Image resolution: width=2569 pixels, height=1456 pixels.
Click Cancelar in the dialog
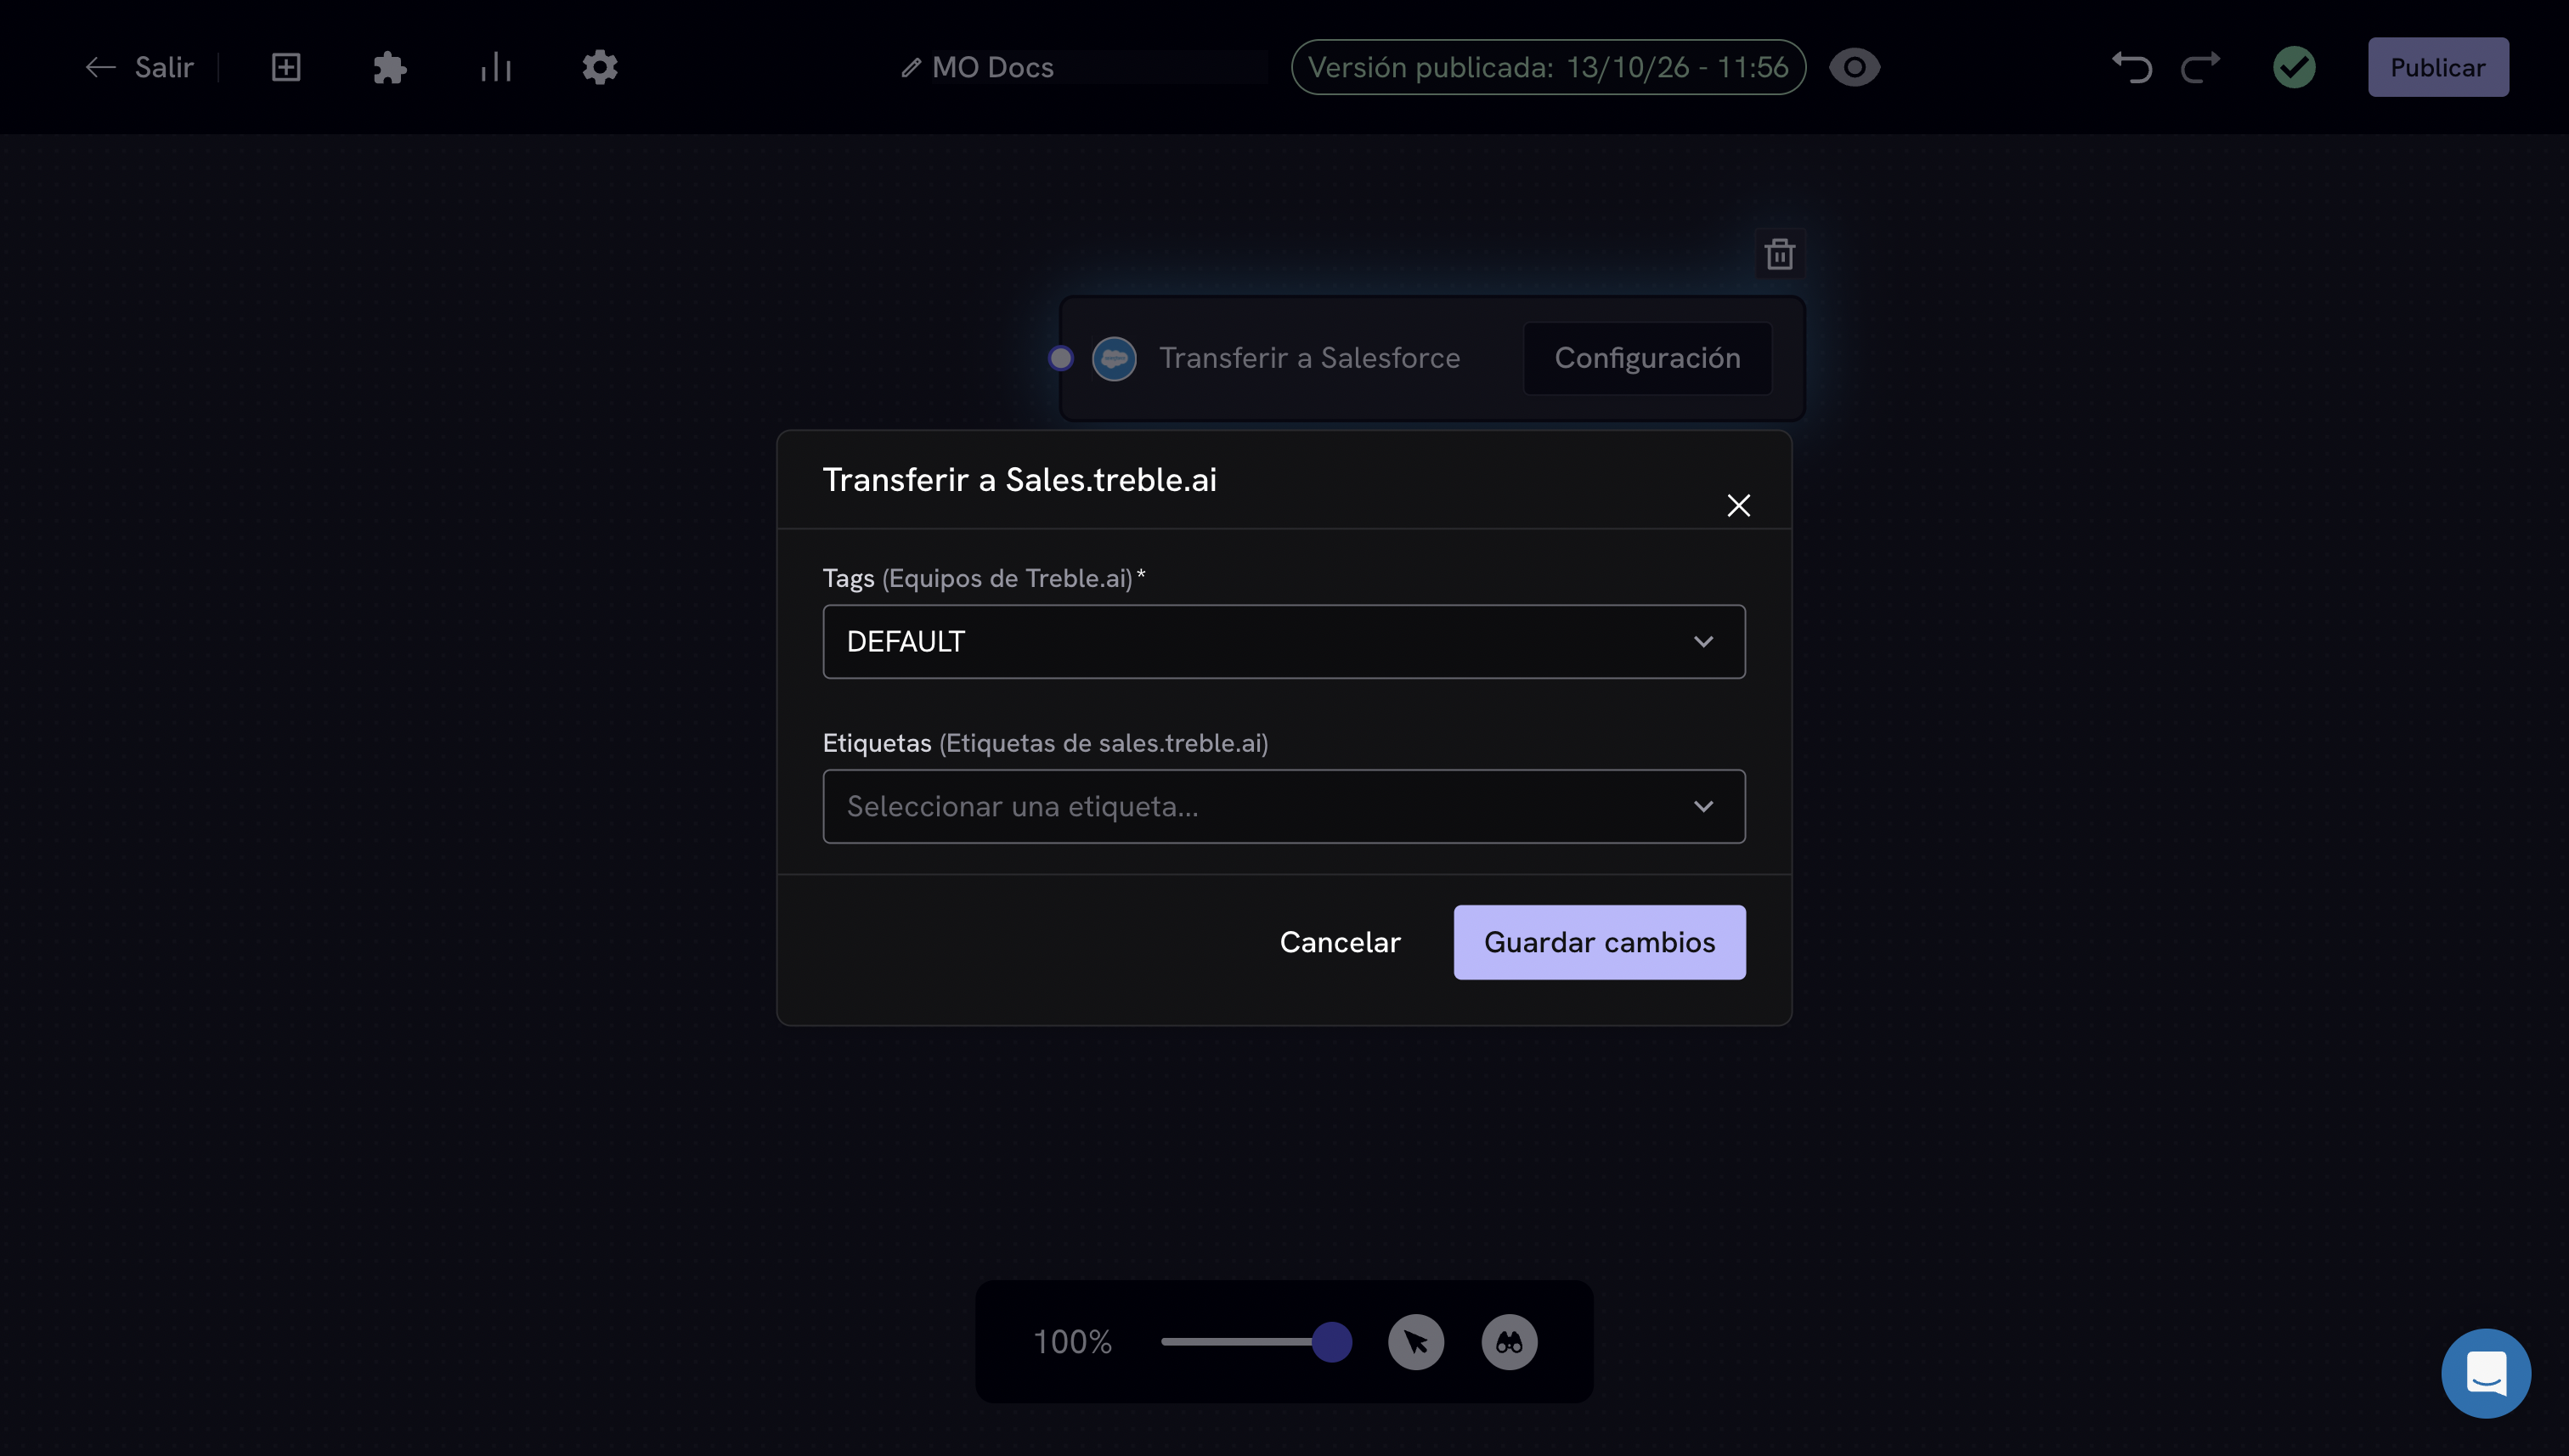click(x=1340, y=942)
